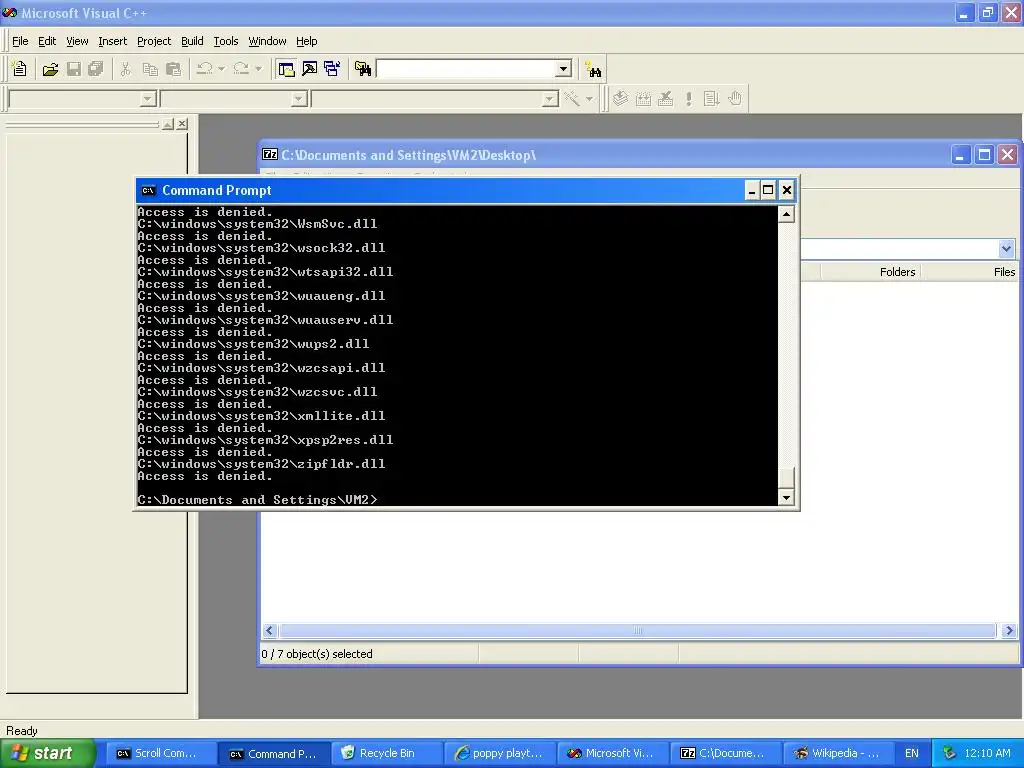
Task: Close the docked Workspace pane
Action: (x=182, y=124)
